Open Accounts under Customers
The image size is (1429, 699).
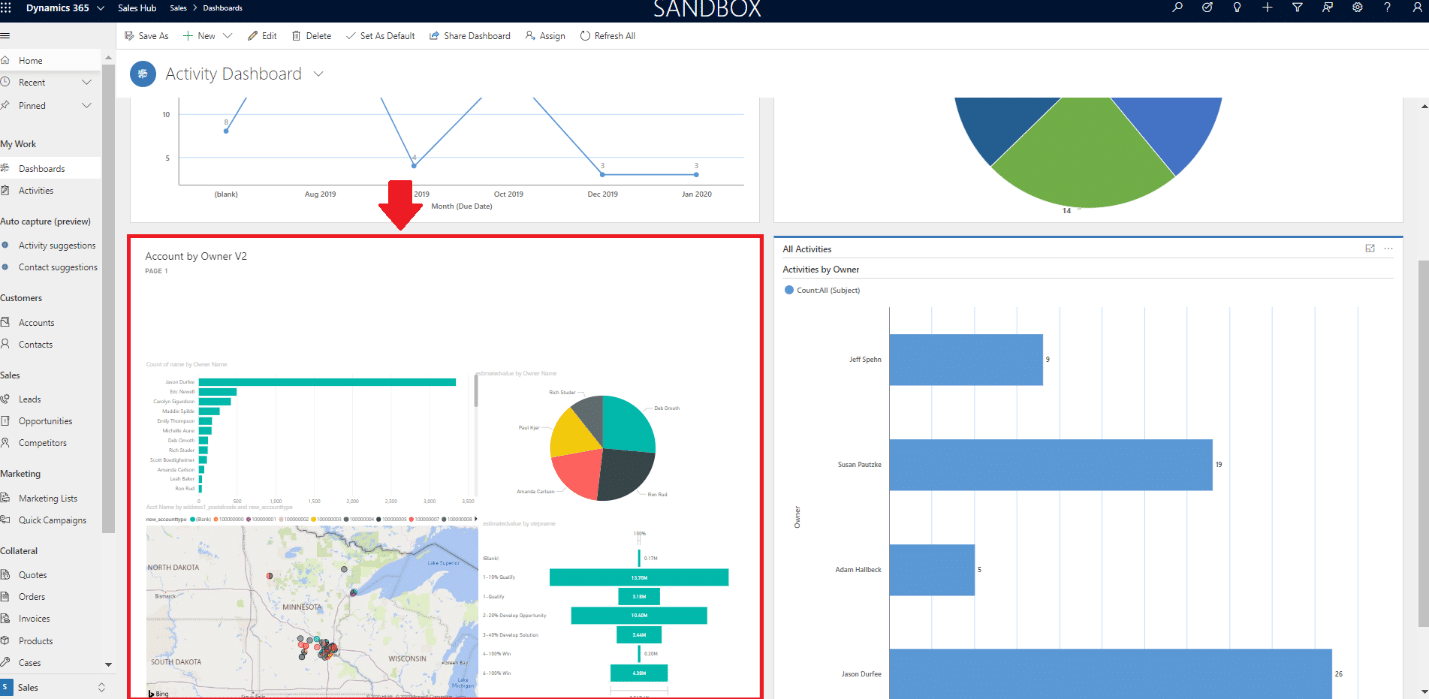(36, 323)
